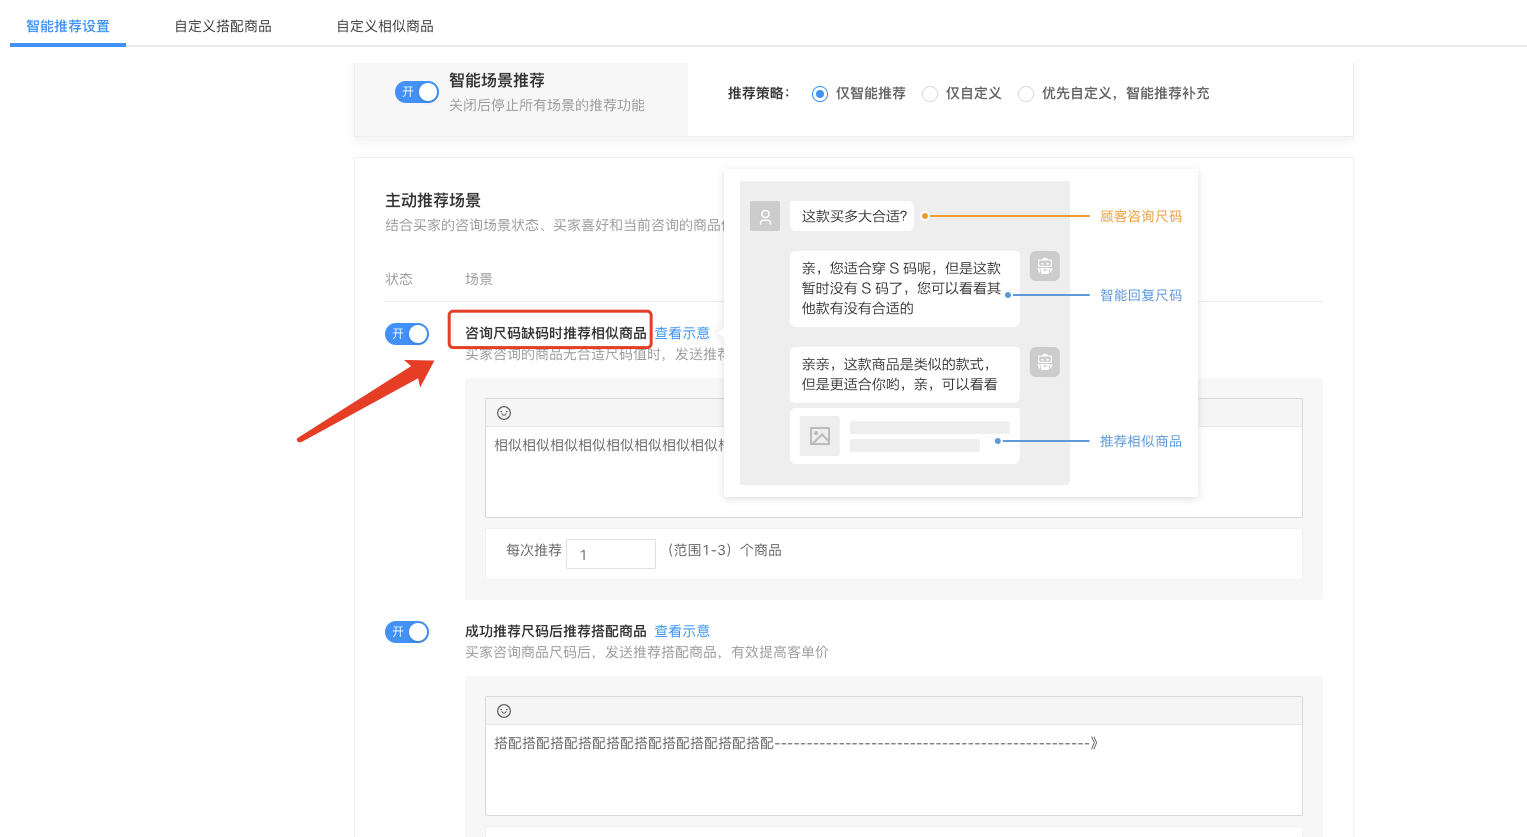This screenshot has width=1527, height=837.
Task: Click 关闭后停止所有场景的推荐功能 hint text
Action: (546, 105)
